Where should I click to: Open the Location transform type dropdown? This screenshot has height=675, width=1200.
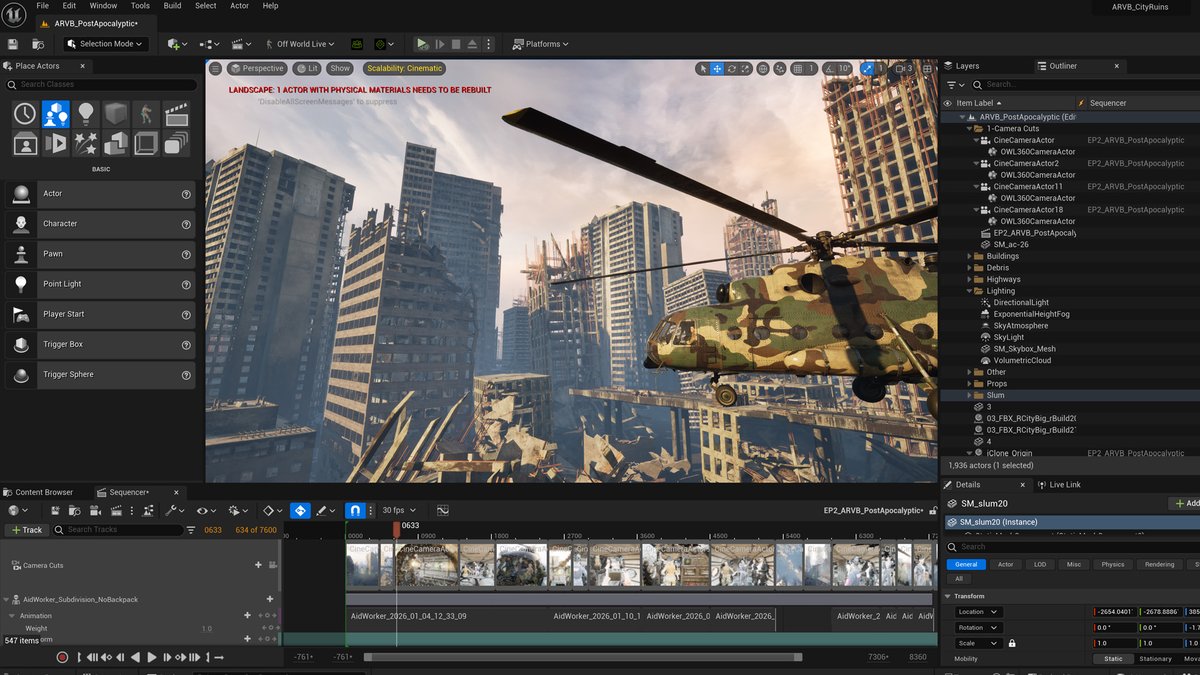[x=978, y=612]
